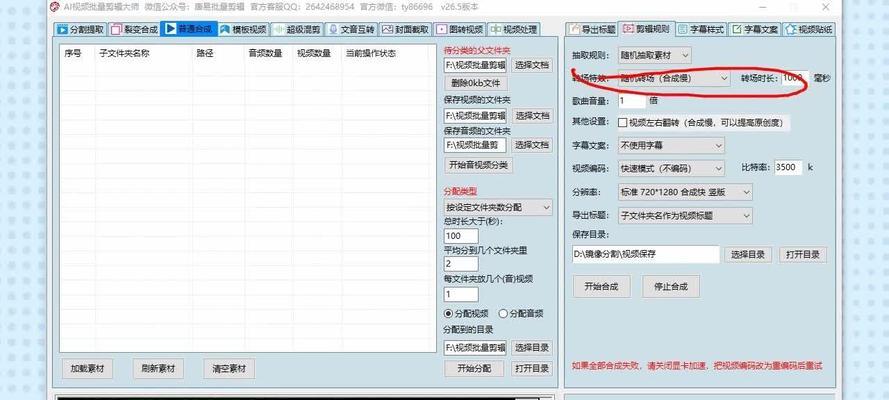Image resolution: width=889 pixels, height=400 pixels.
Task: Click 开始音视频分类 button
Action: pos(479,165)
